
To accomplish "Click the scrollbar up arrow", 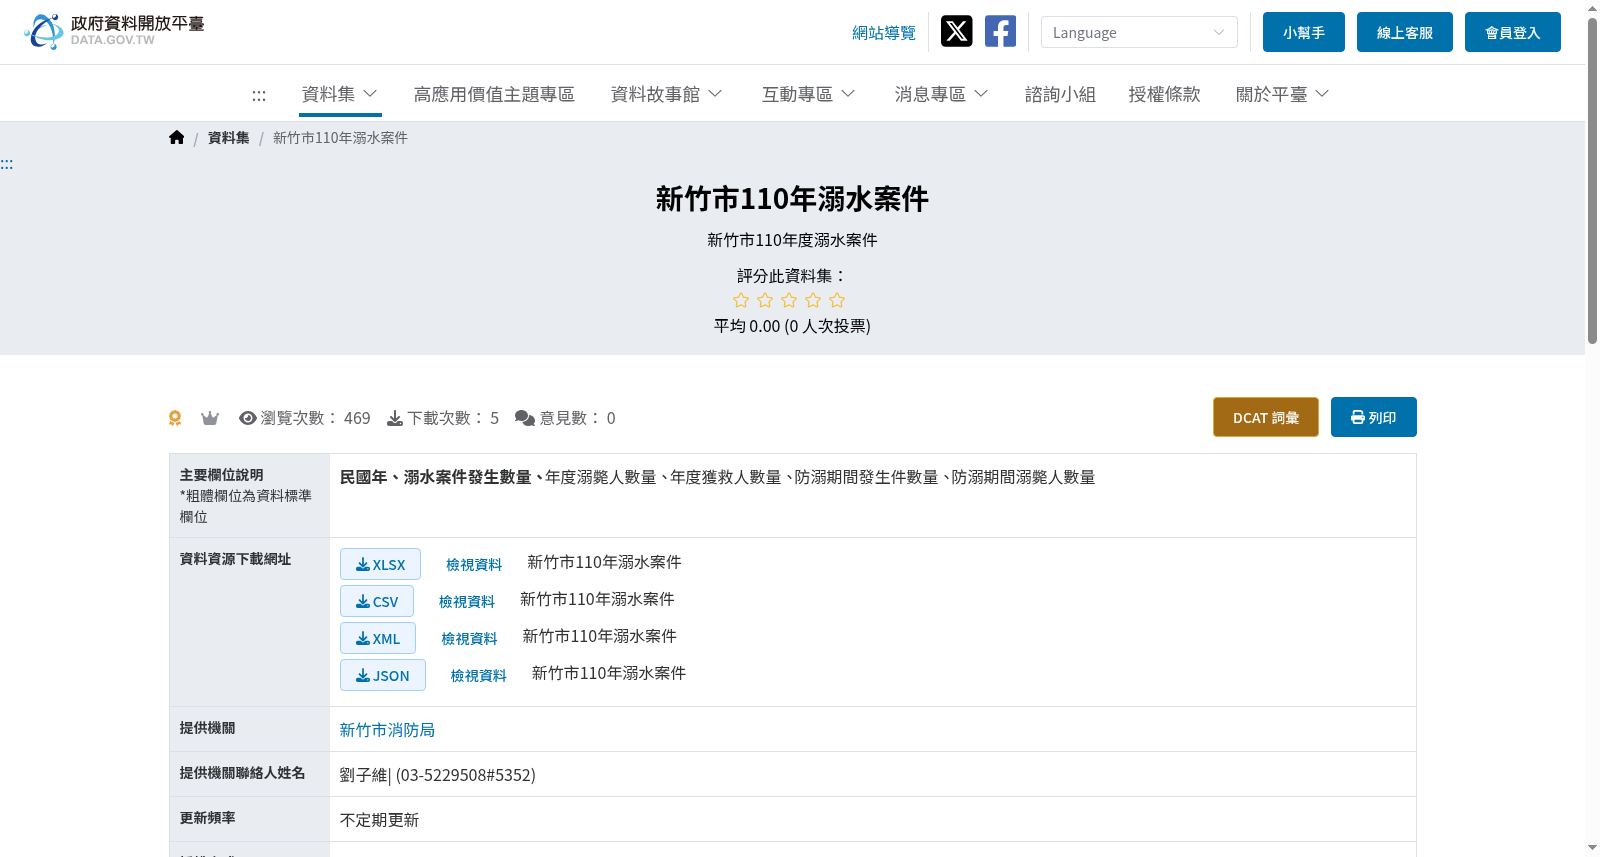I will [x=1592, y=8].
